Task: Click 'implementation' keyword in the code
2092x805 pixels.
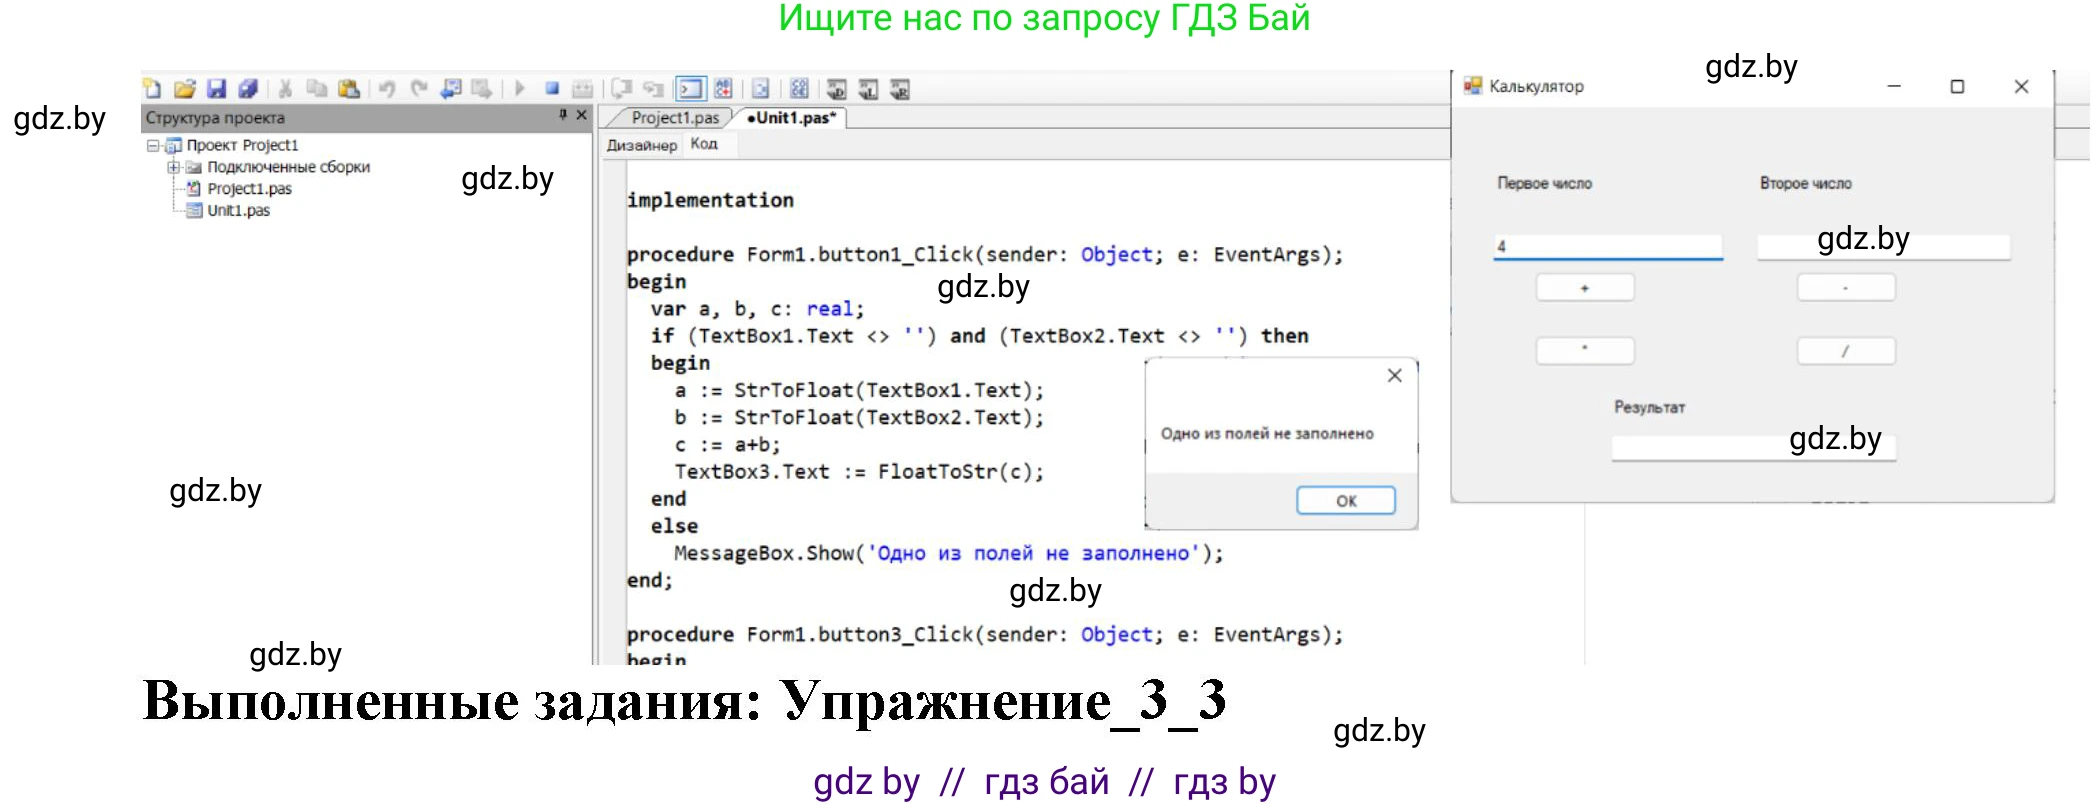Action: [710, 200]
